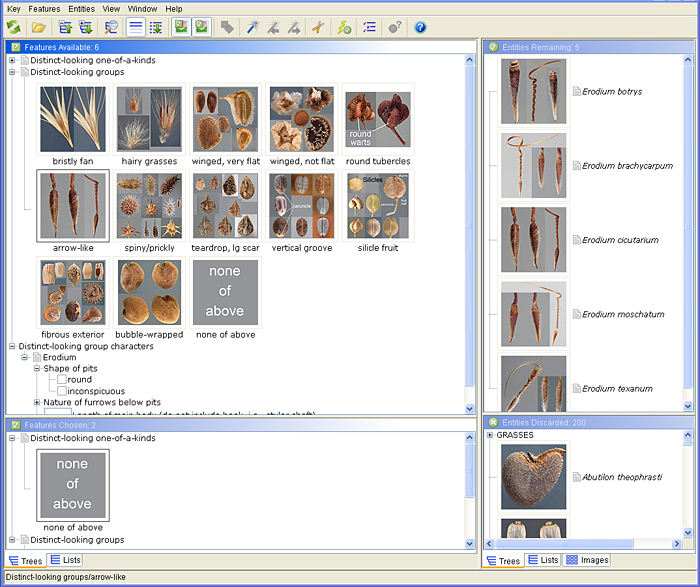Click the grey ball question-mark icon
This screenshot has height=587, width=700.
pos(395,28)
